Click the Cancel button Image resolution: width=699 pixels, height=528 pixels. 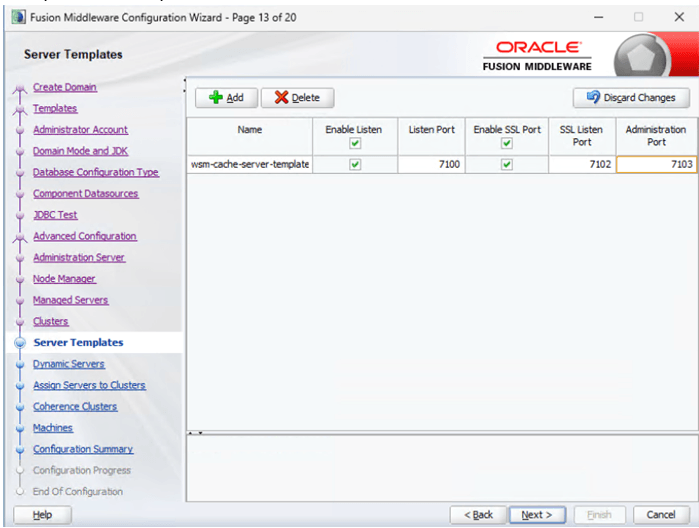[x=661, y=515]
